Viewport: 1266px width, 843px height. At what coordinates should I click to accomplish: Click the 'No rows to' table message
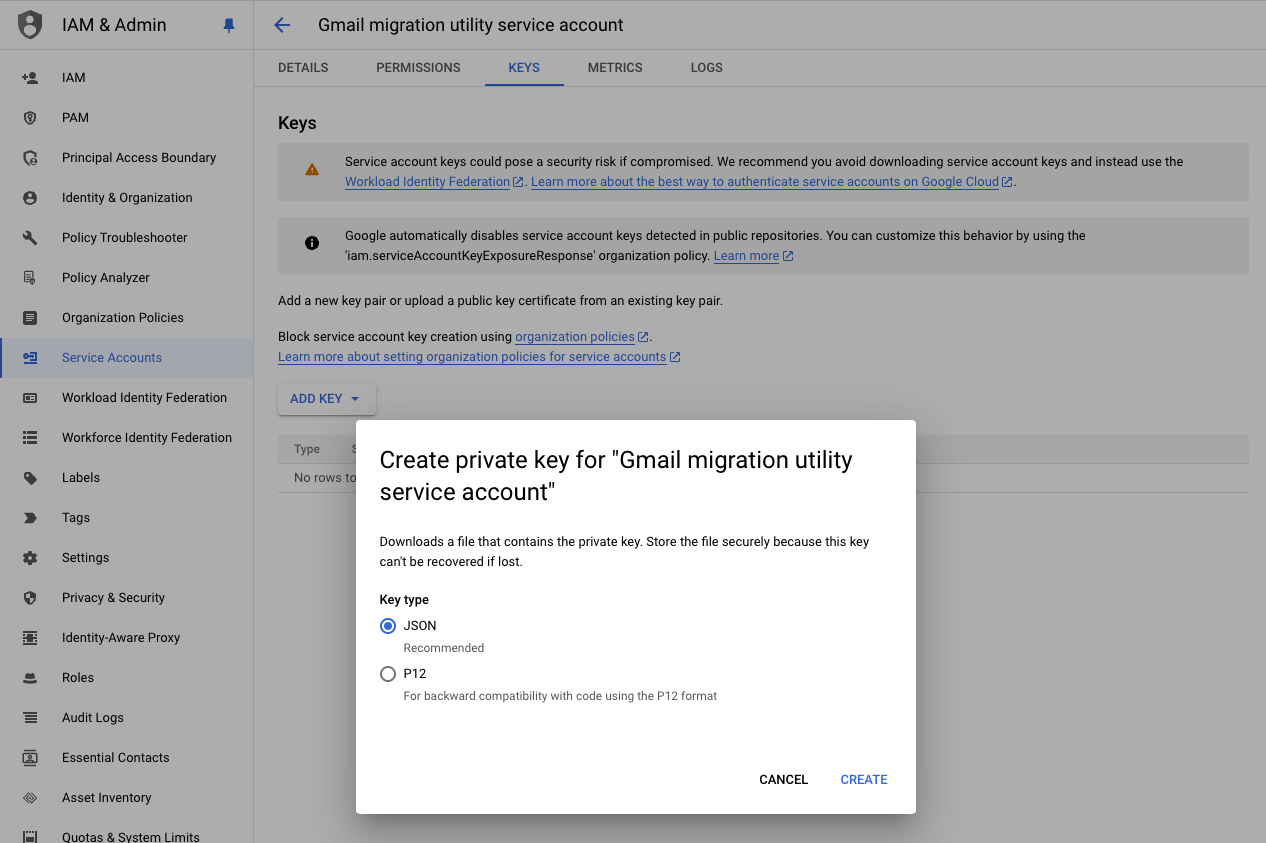pos(325,478)
